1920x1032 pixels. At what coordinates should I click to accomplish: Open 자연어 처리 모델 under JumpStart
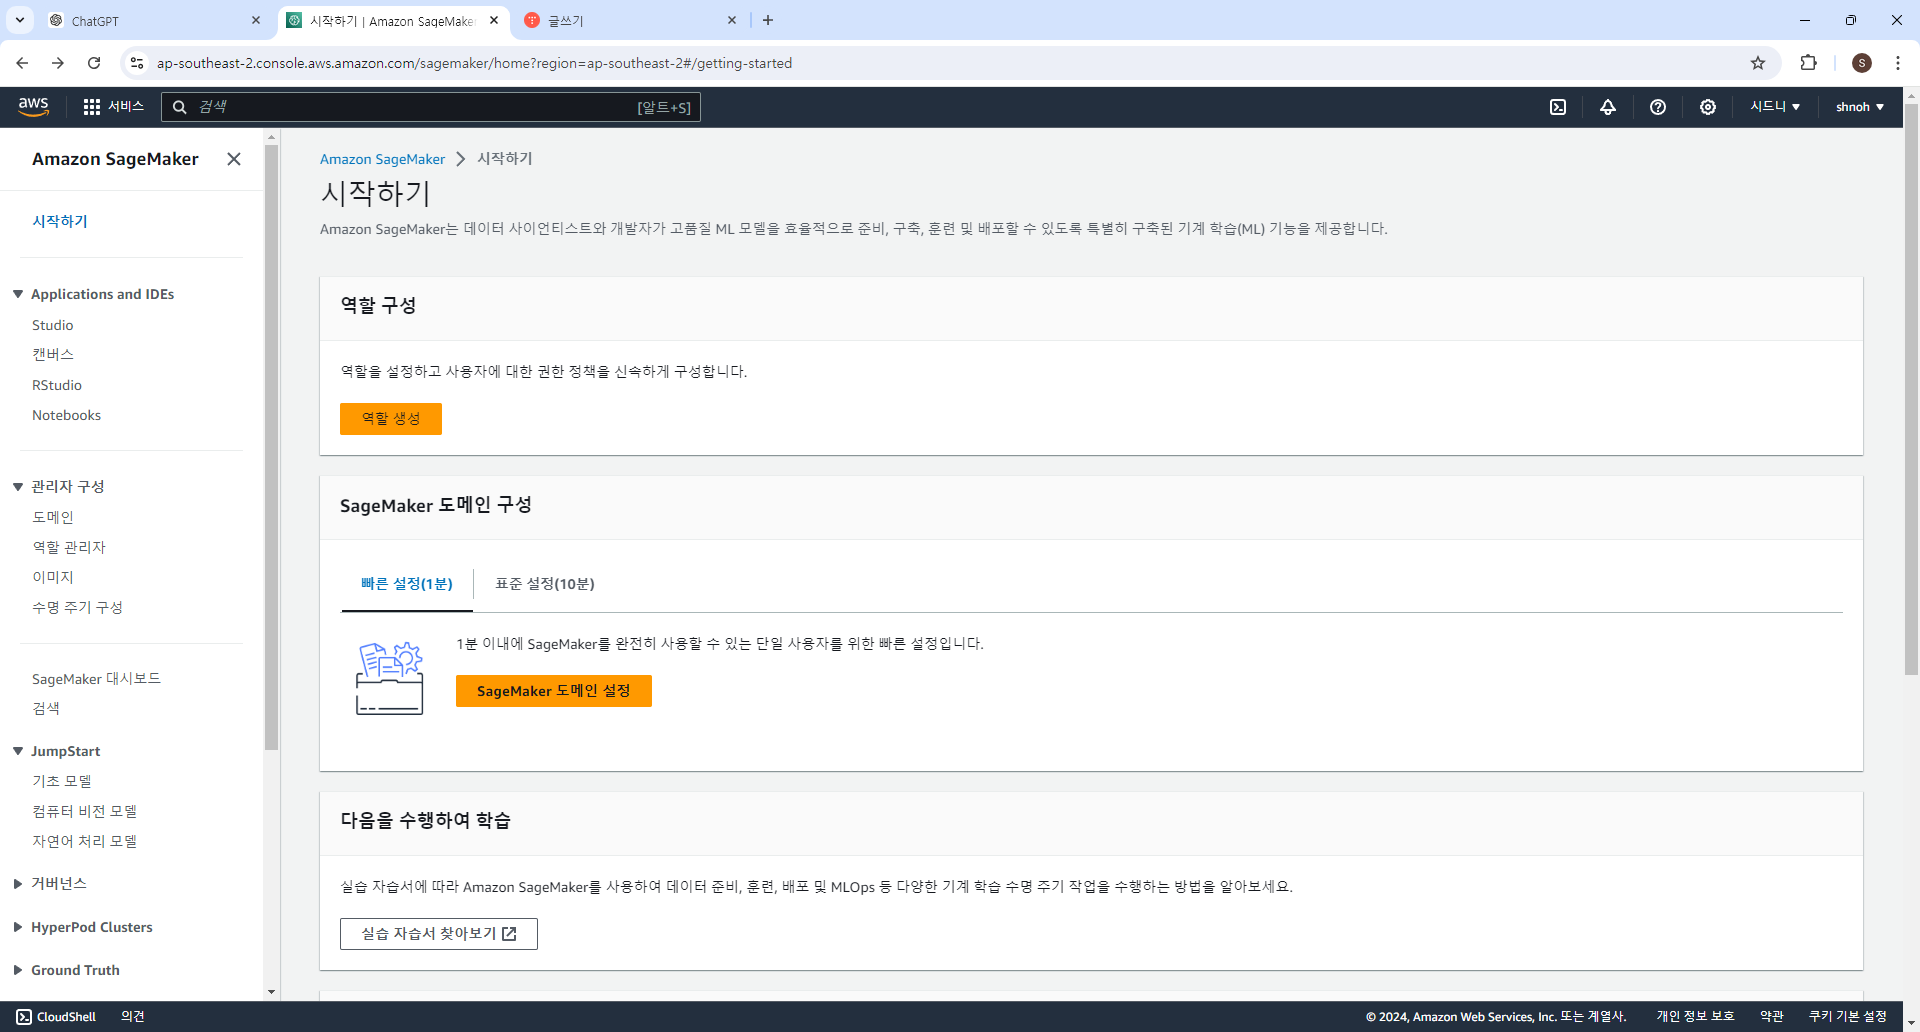(84, 841)
